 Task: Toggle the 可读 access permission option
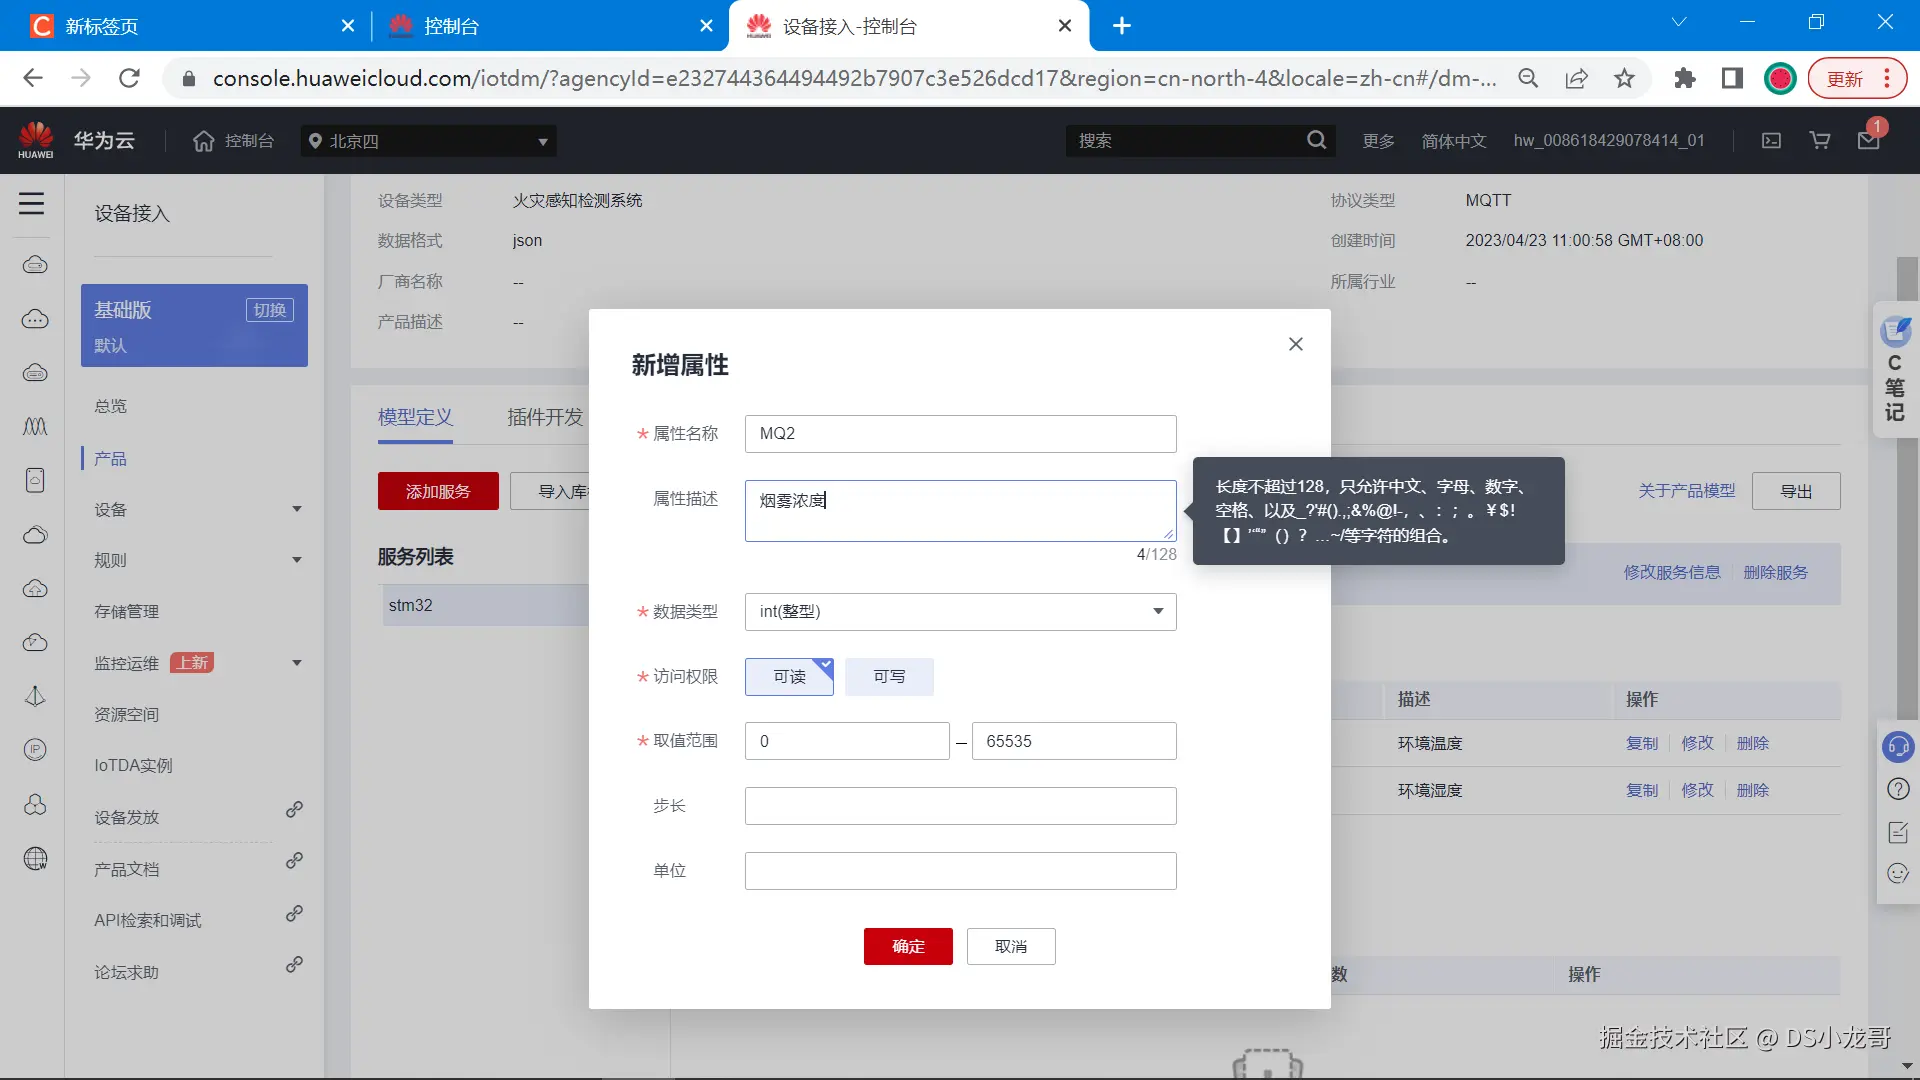[x=789, y=677]
